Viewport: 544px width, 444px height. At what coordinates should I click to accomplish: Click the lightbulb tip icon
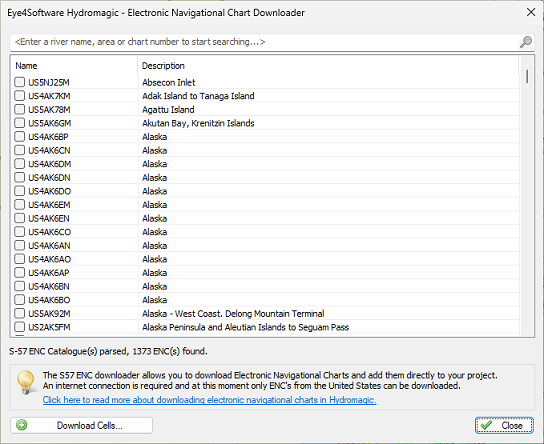point(26,382)
